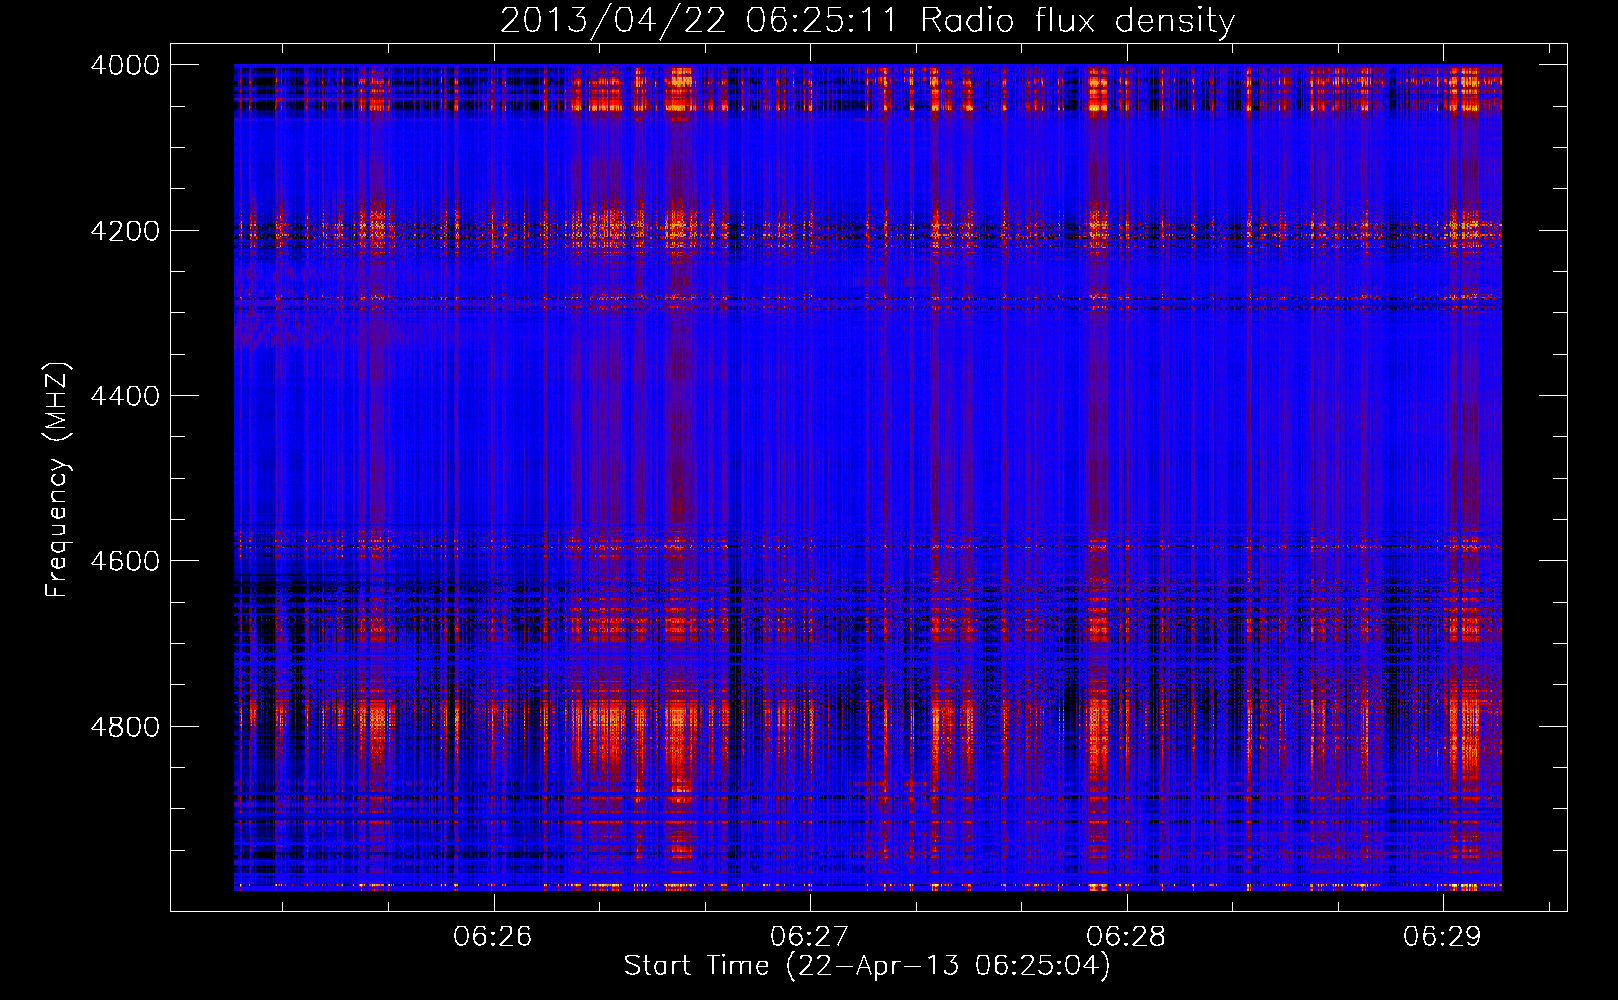The width and height of the screenshot is (1618, 1000).
Task: Click the 4200 frequency tick label
Action: coord(125,231)
